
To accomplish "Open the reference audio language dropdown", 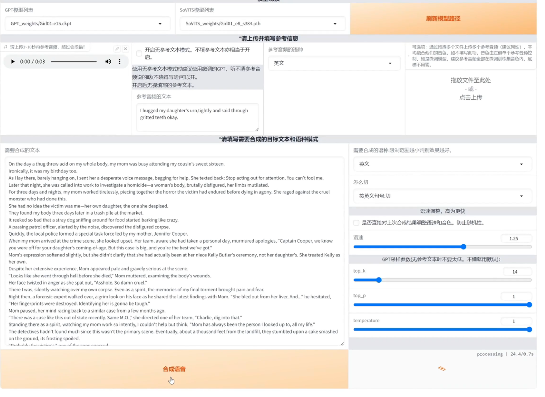I will point(334,63).
